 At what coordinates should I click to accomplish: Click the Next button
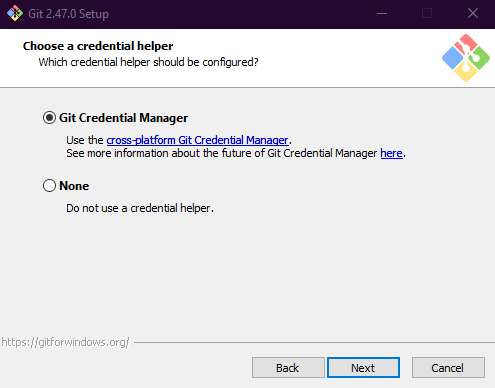[363, 368]
